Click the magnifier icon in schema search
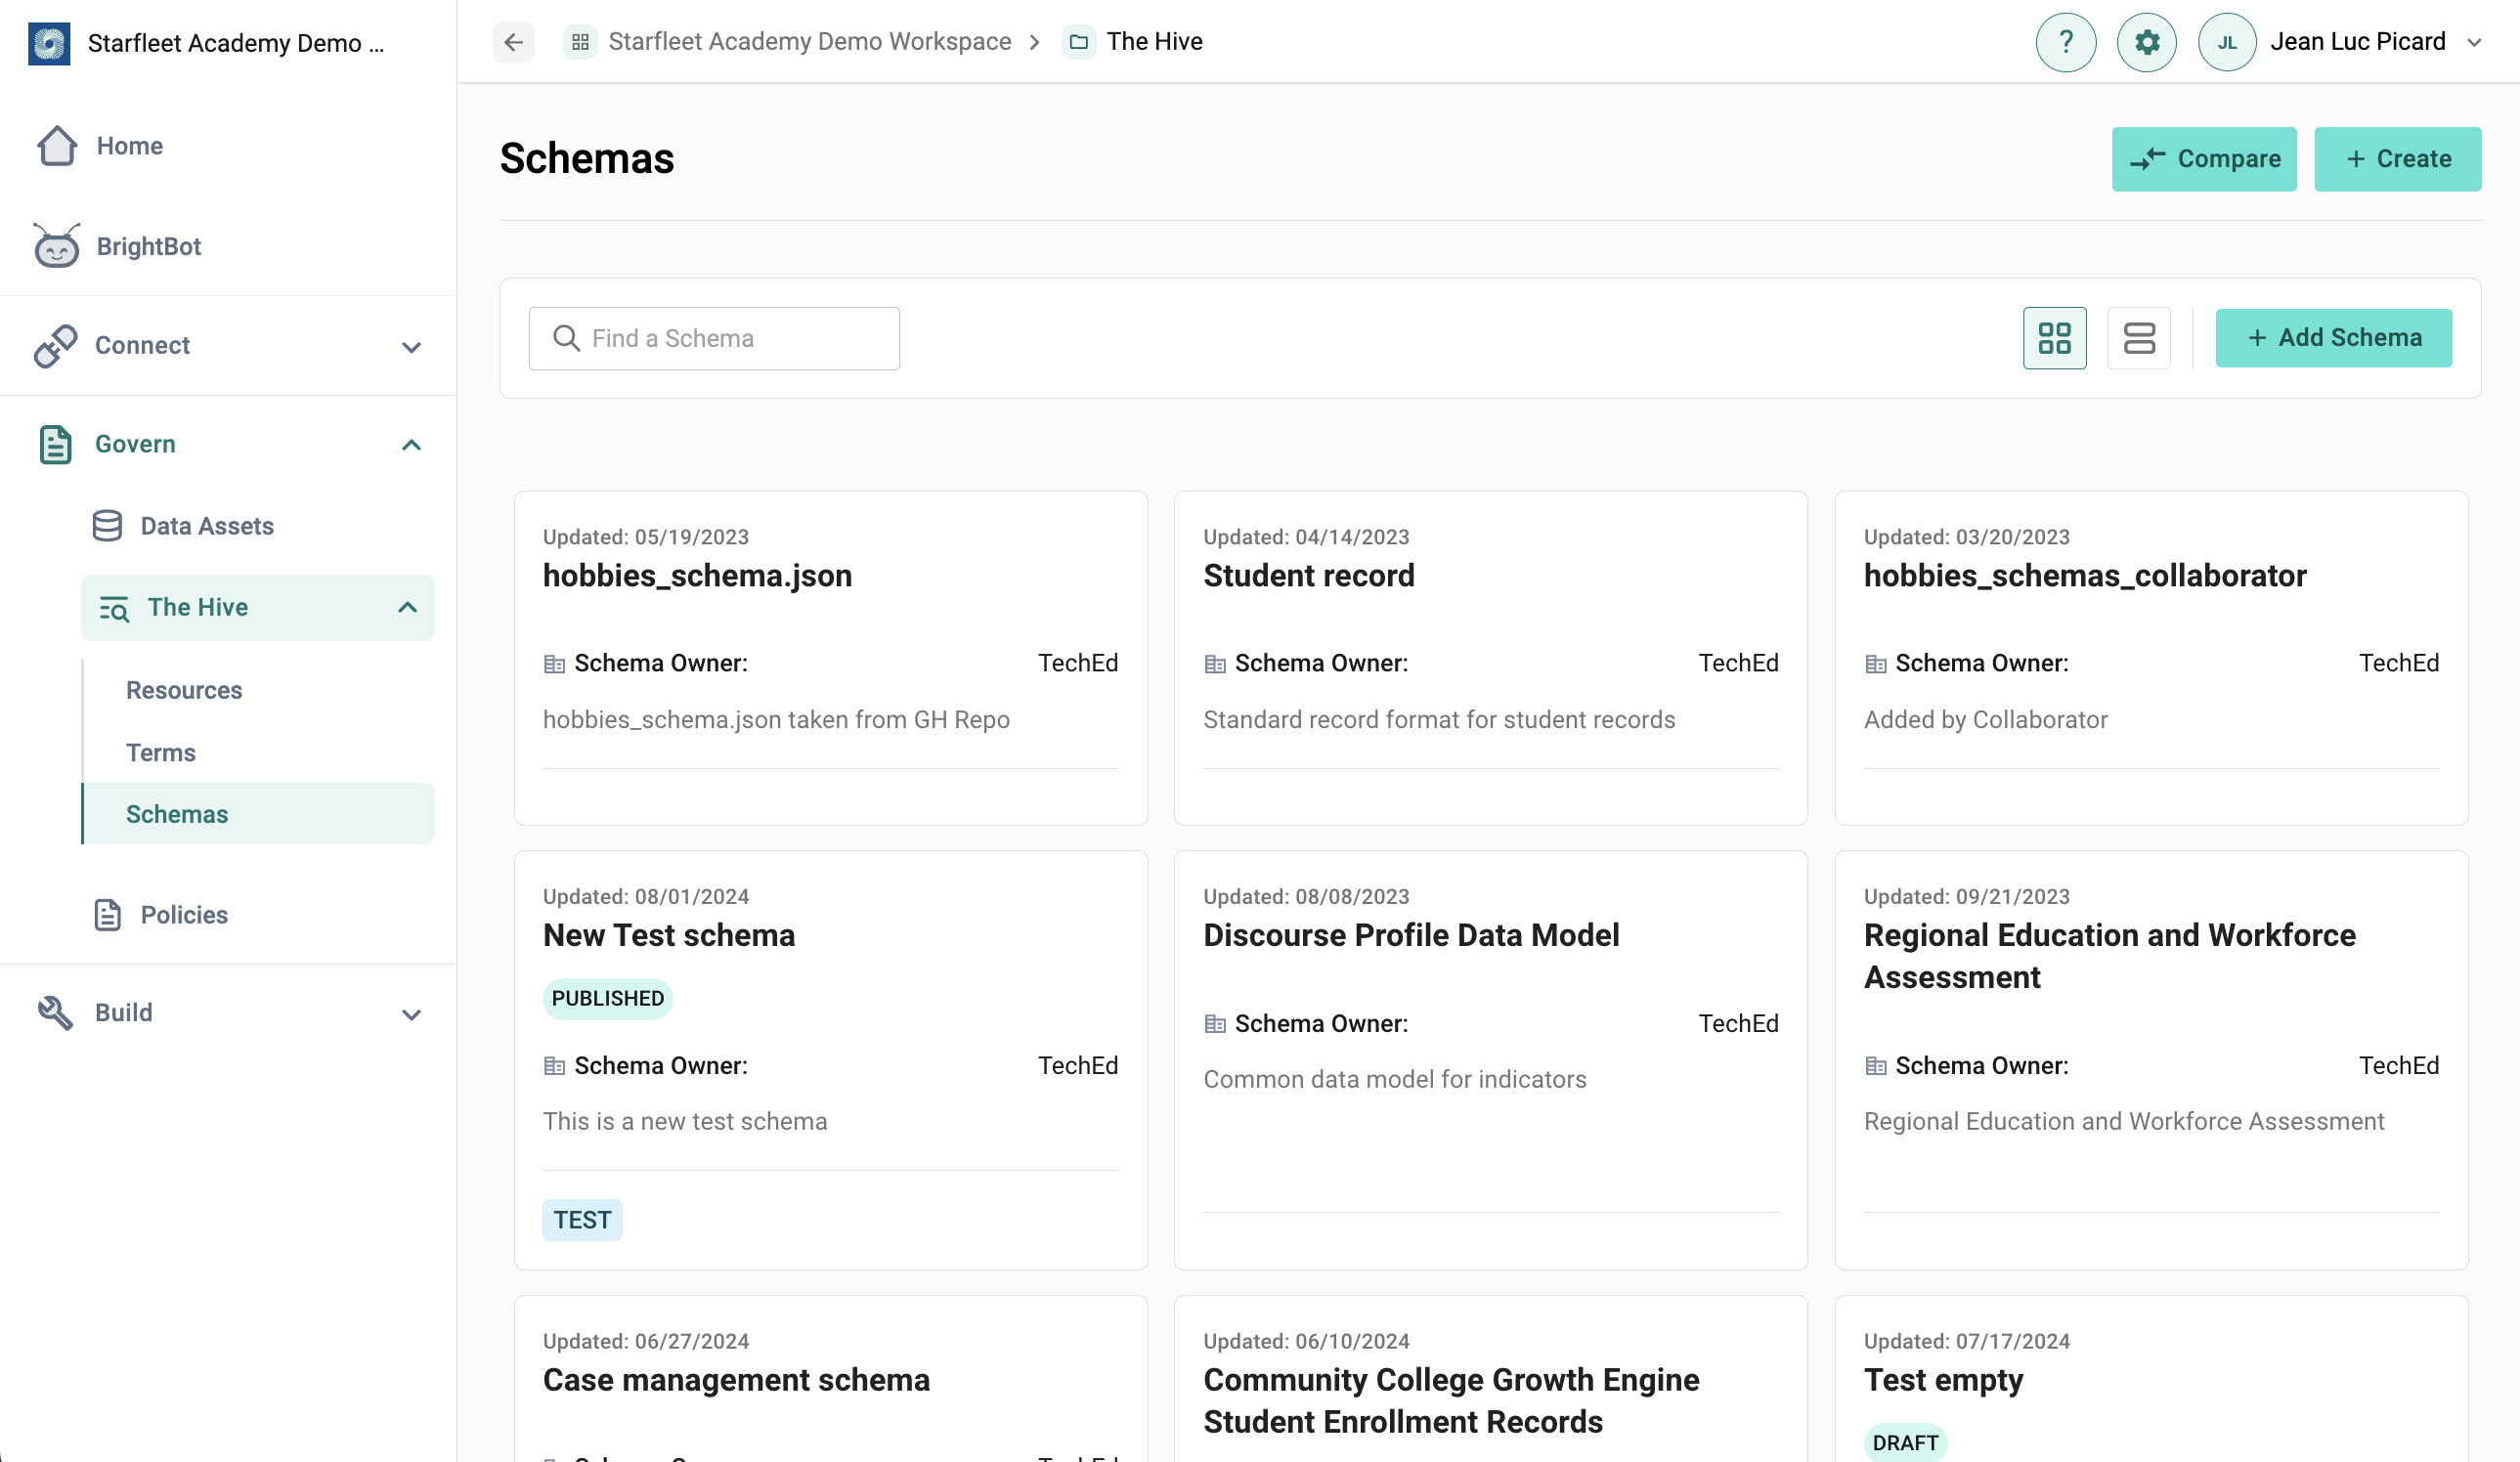The height and width of the screenshot is (1462, 2520). tap(566, 338)
